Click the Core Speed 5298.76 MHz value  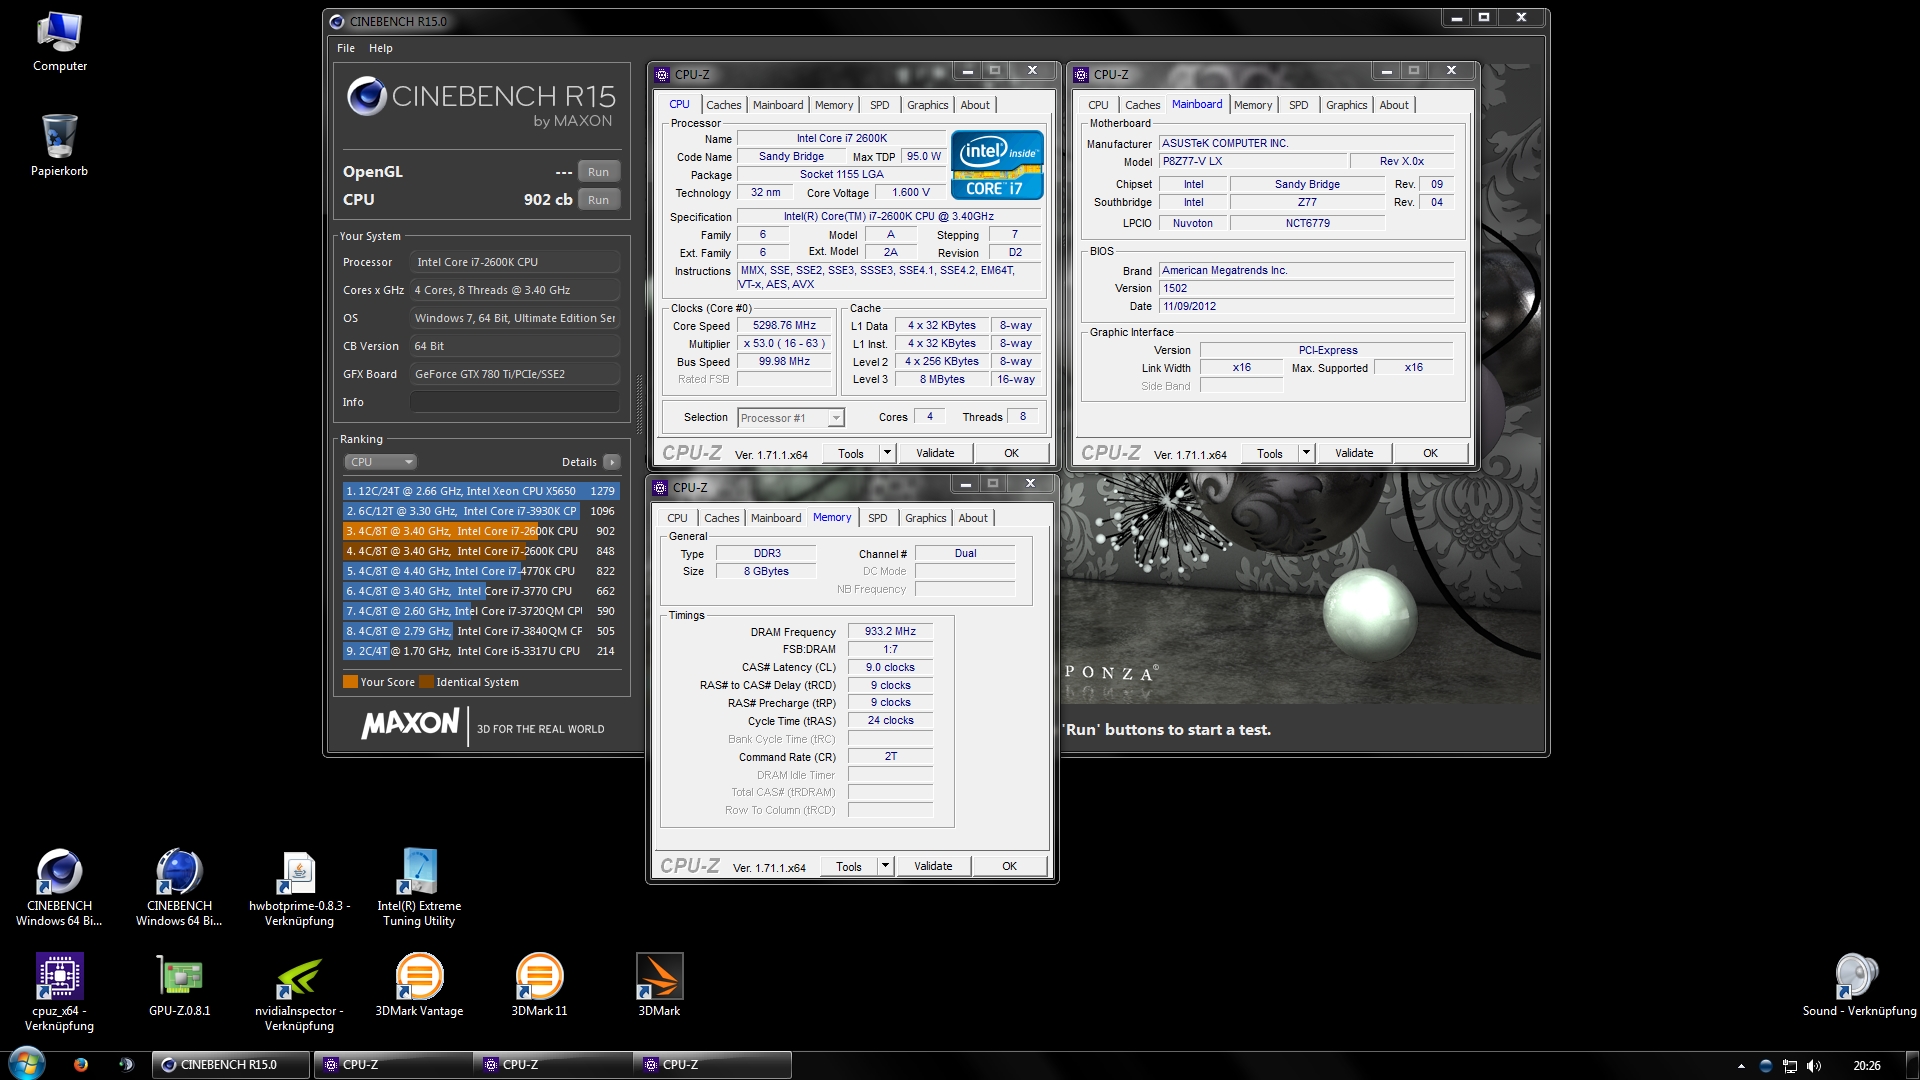coord(784,326)
